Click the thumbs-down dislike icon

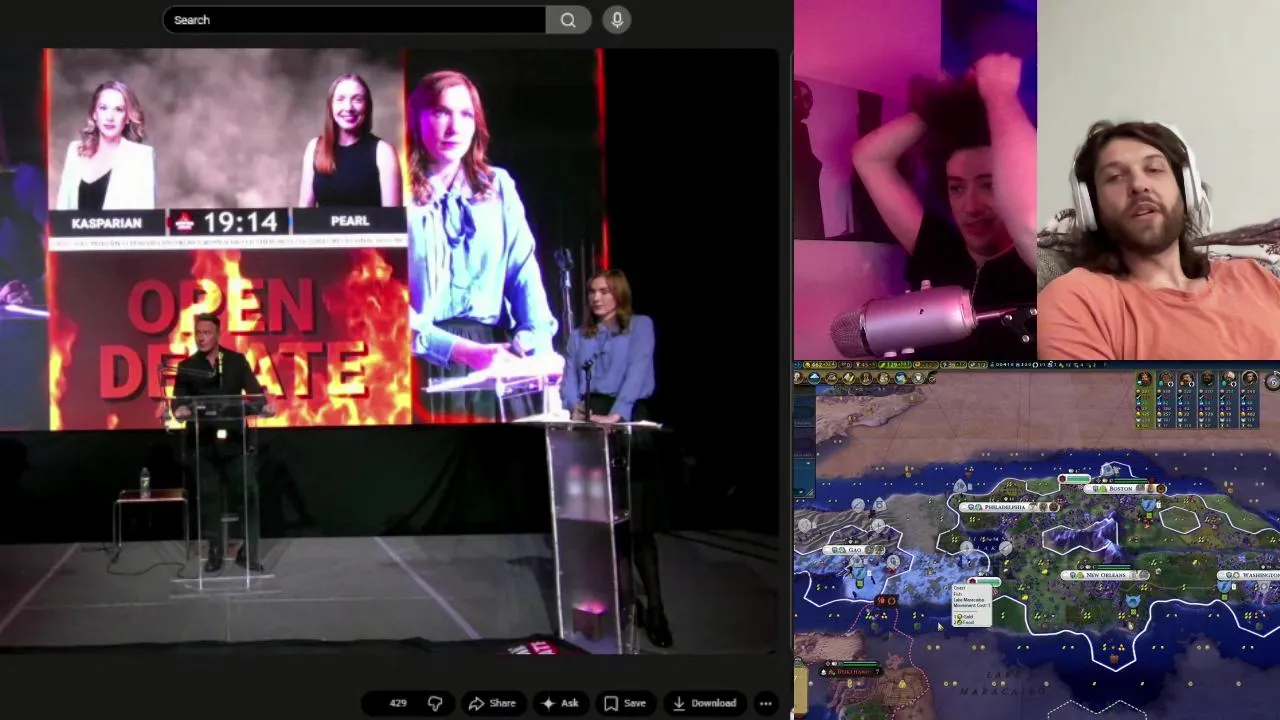click(435, 703)
